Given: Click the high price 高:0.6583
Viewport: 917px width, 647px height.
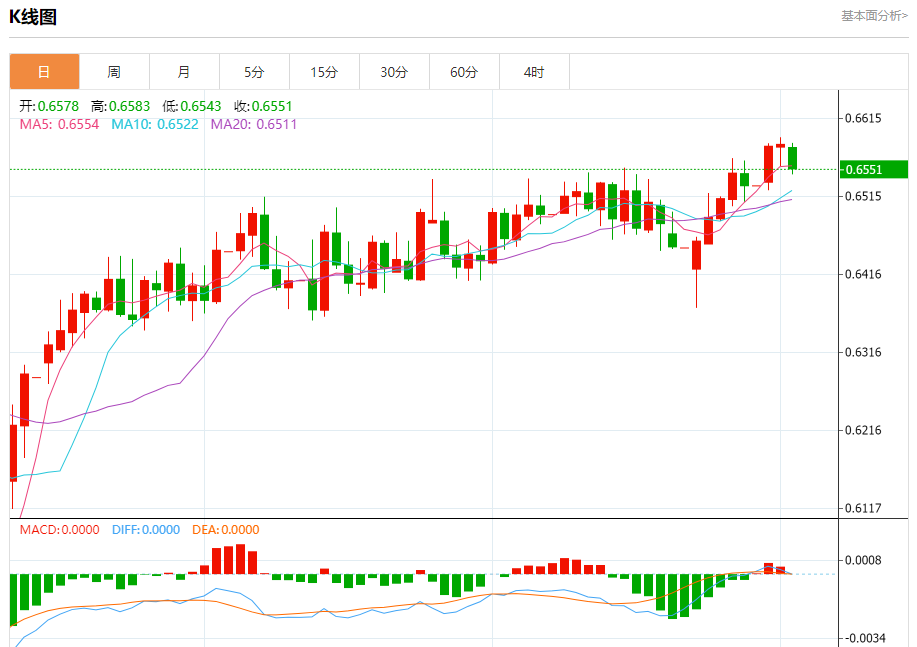Looking at the screenshot, I should pyautogui.click(x=120, y=106).
